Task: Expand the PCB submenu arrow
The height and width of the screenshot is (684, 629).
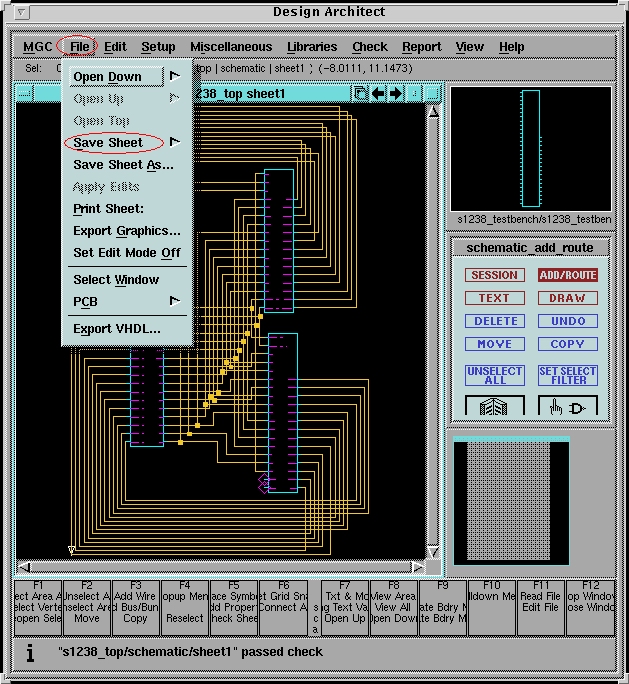Action: (x=175, y=301)
